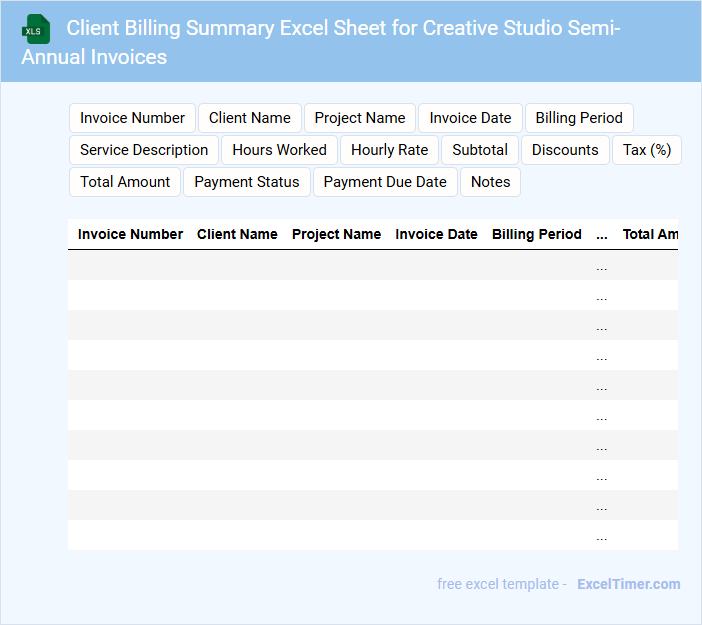Open the ExcelTimer.com link
Screen dimensions: 702x625
point(628,584)
